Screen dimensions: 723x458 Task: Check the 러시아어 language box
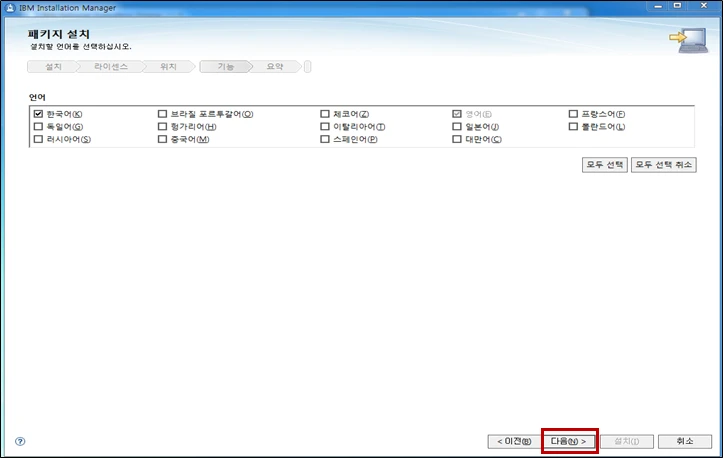38,140
